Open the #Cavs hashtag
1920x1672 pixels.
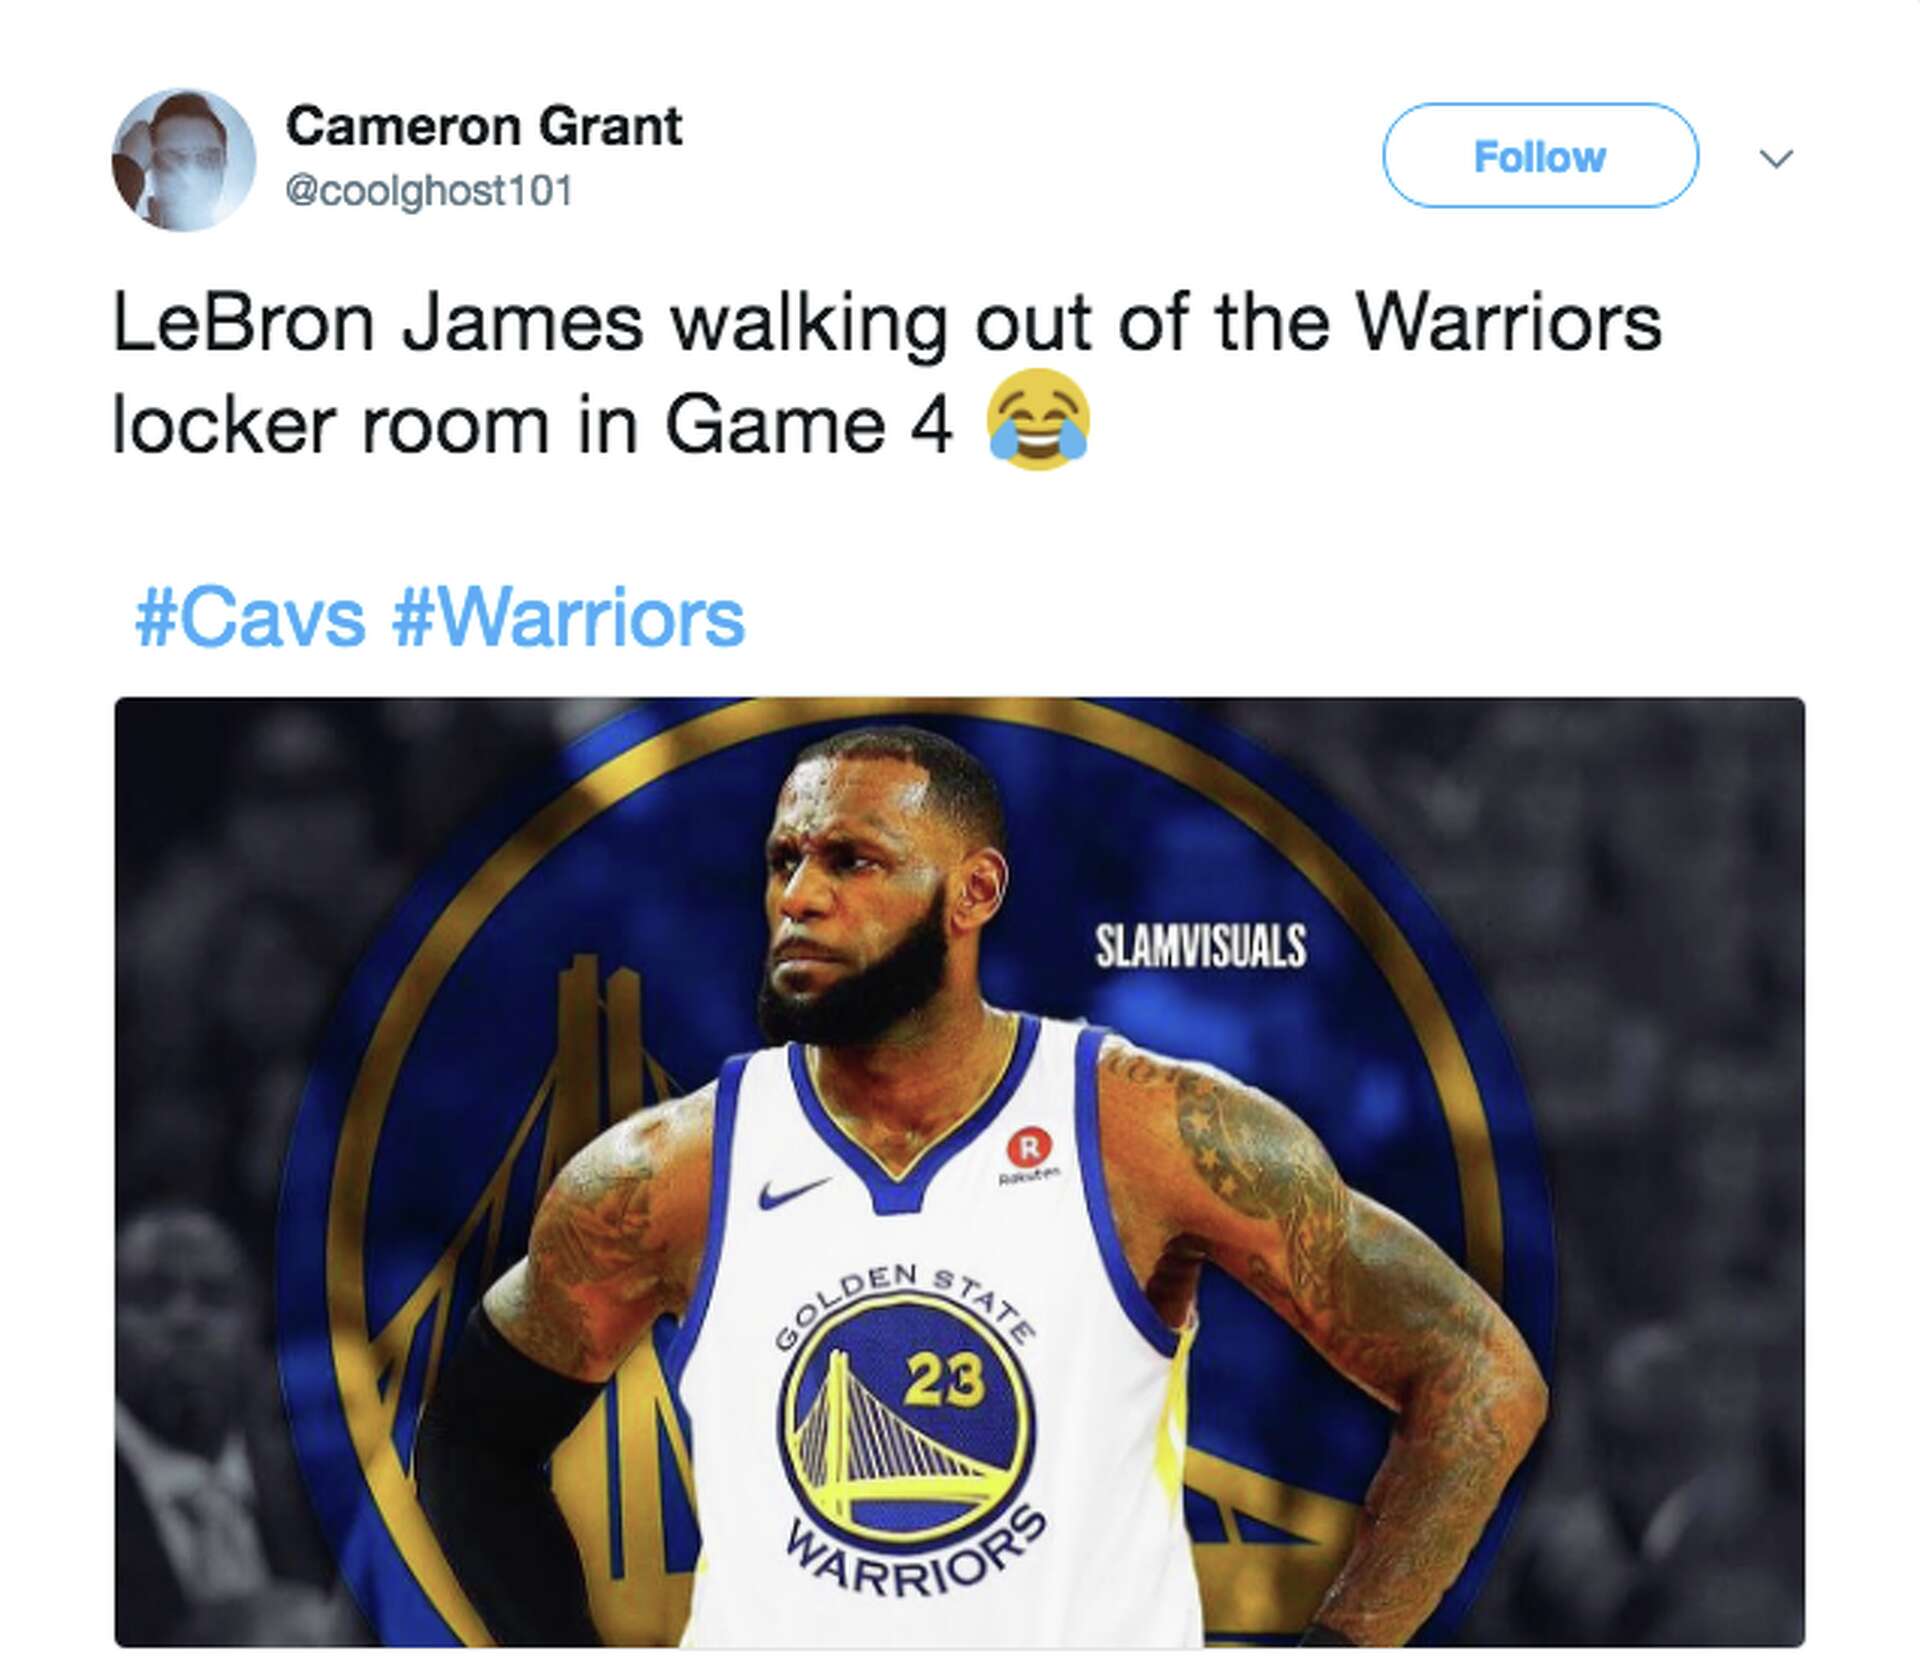(250, 618)
